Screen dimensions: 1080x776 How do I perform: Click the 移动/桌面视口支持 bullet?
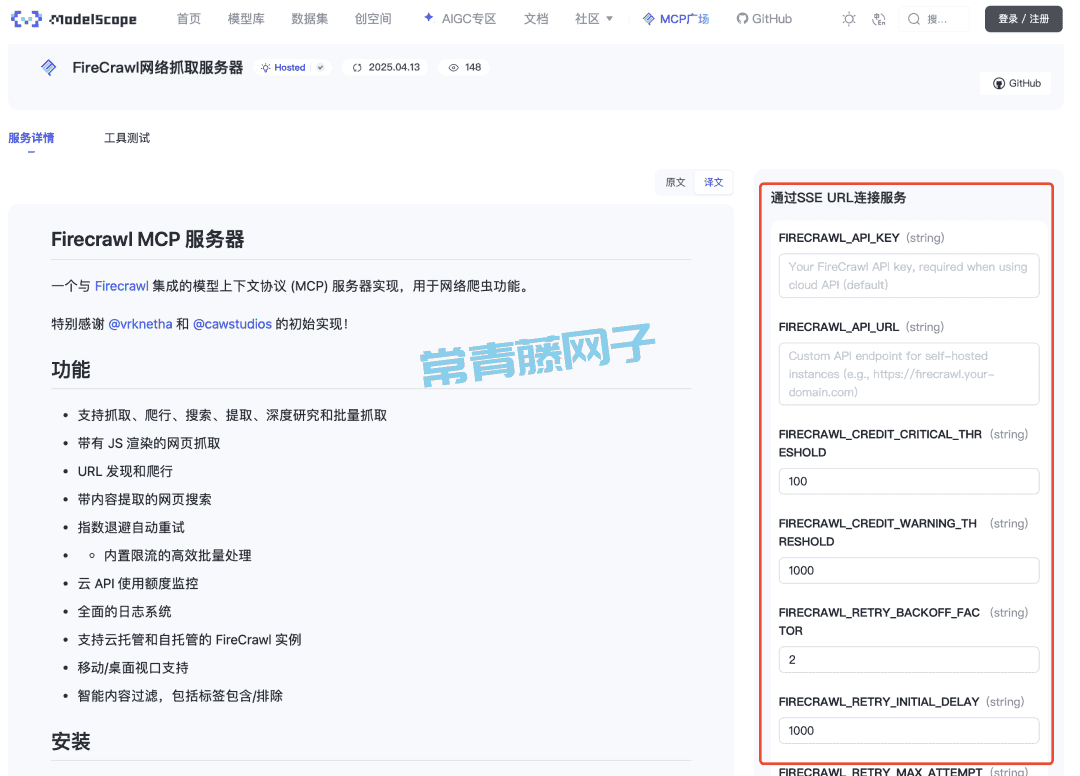click(133, 668)
